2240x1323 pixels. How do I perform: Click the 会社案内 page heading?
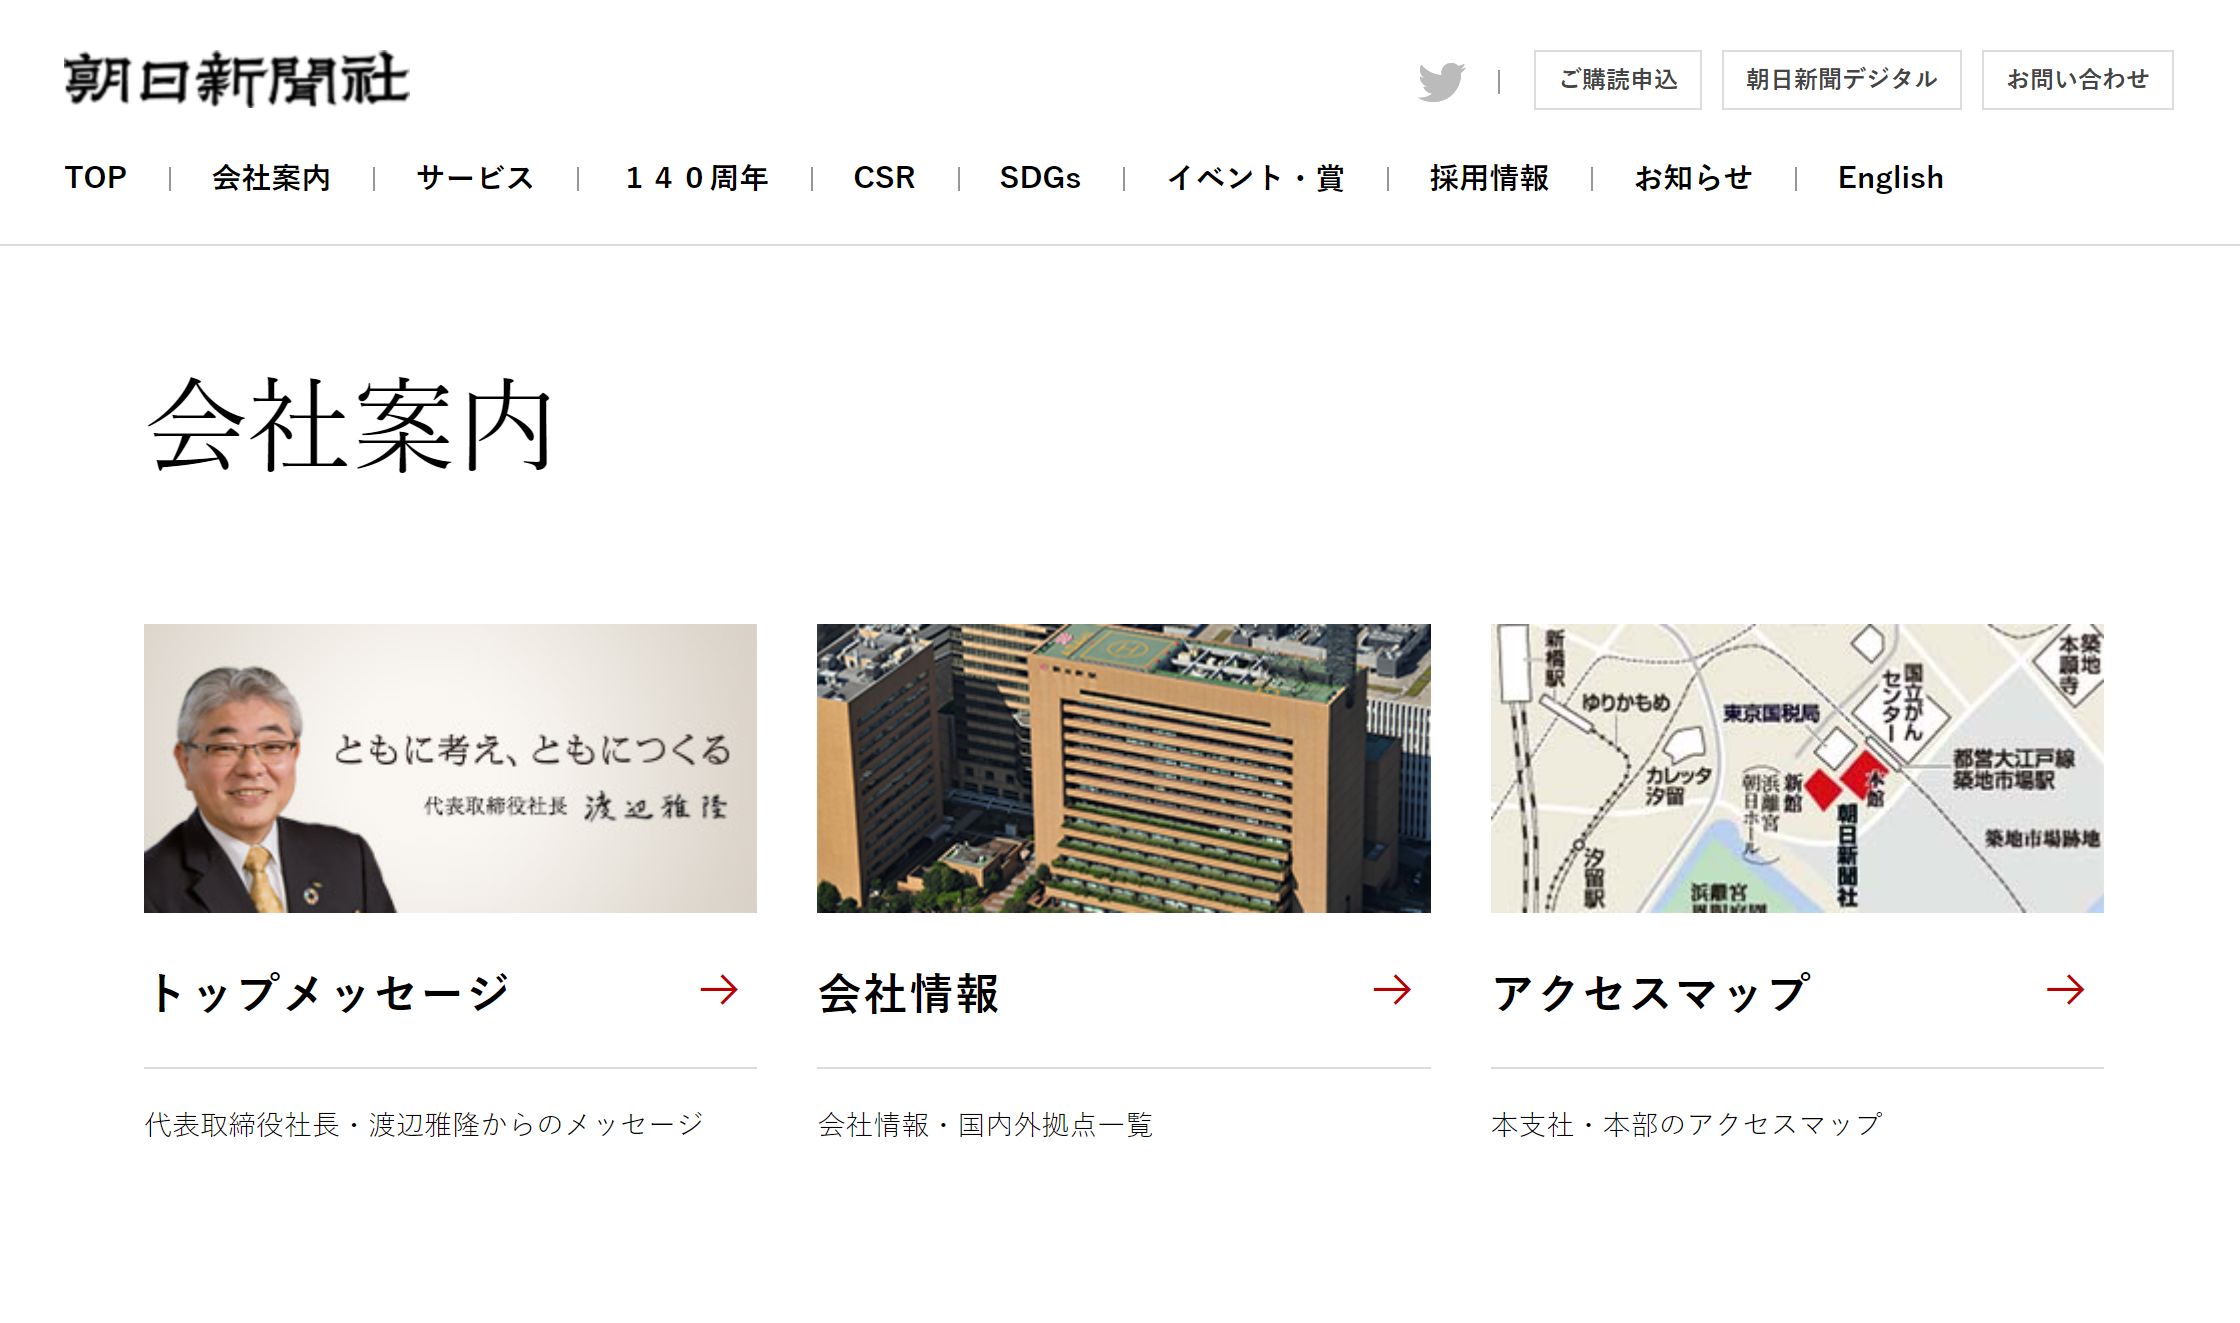pyautogui.click(x=350, y=426)
